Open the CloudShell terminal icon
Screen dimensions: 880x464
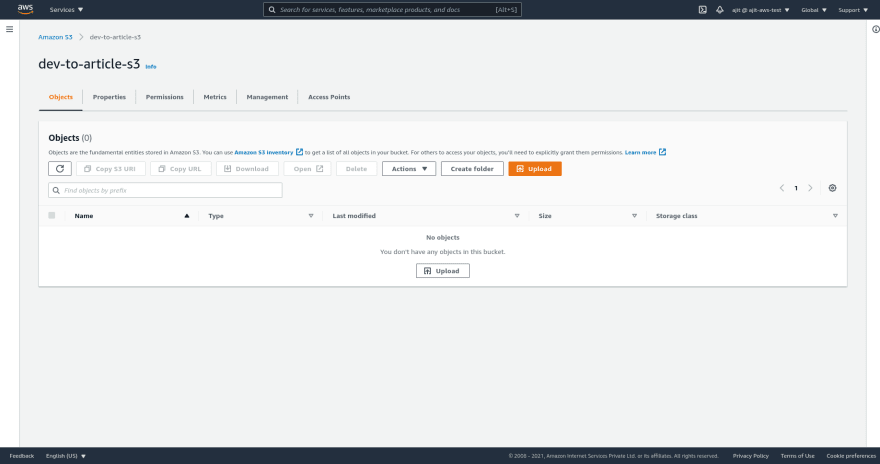click(x=702, y=10)
